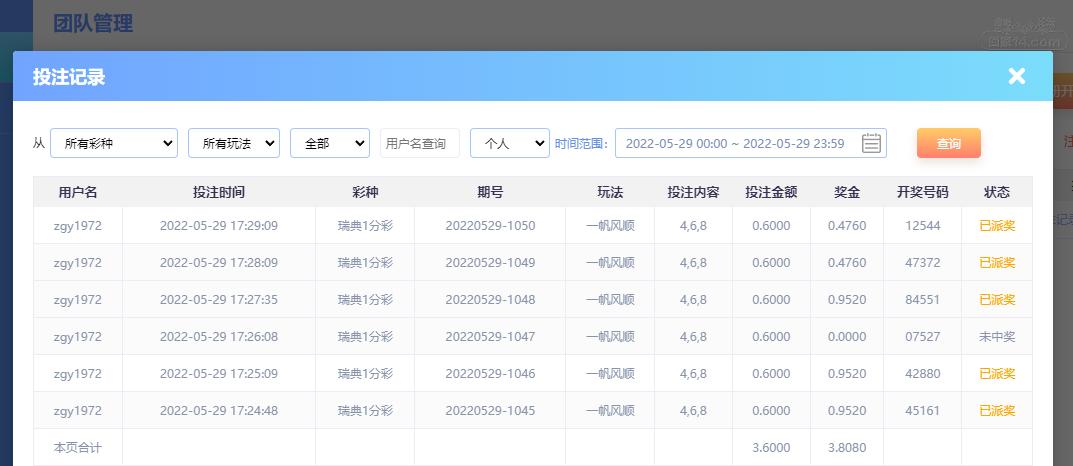Image resolution: width=1073 pixels, height=466 pixels.
Task: Select bet time 2022-05-29 17:26:08
Action: point(219,337)
